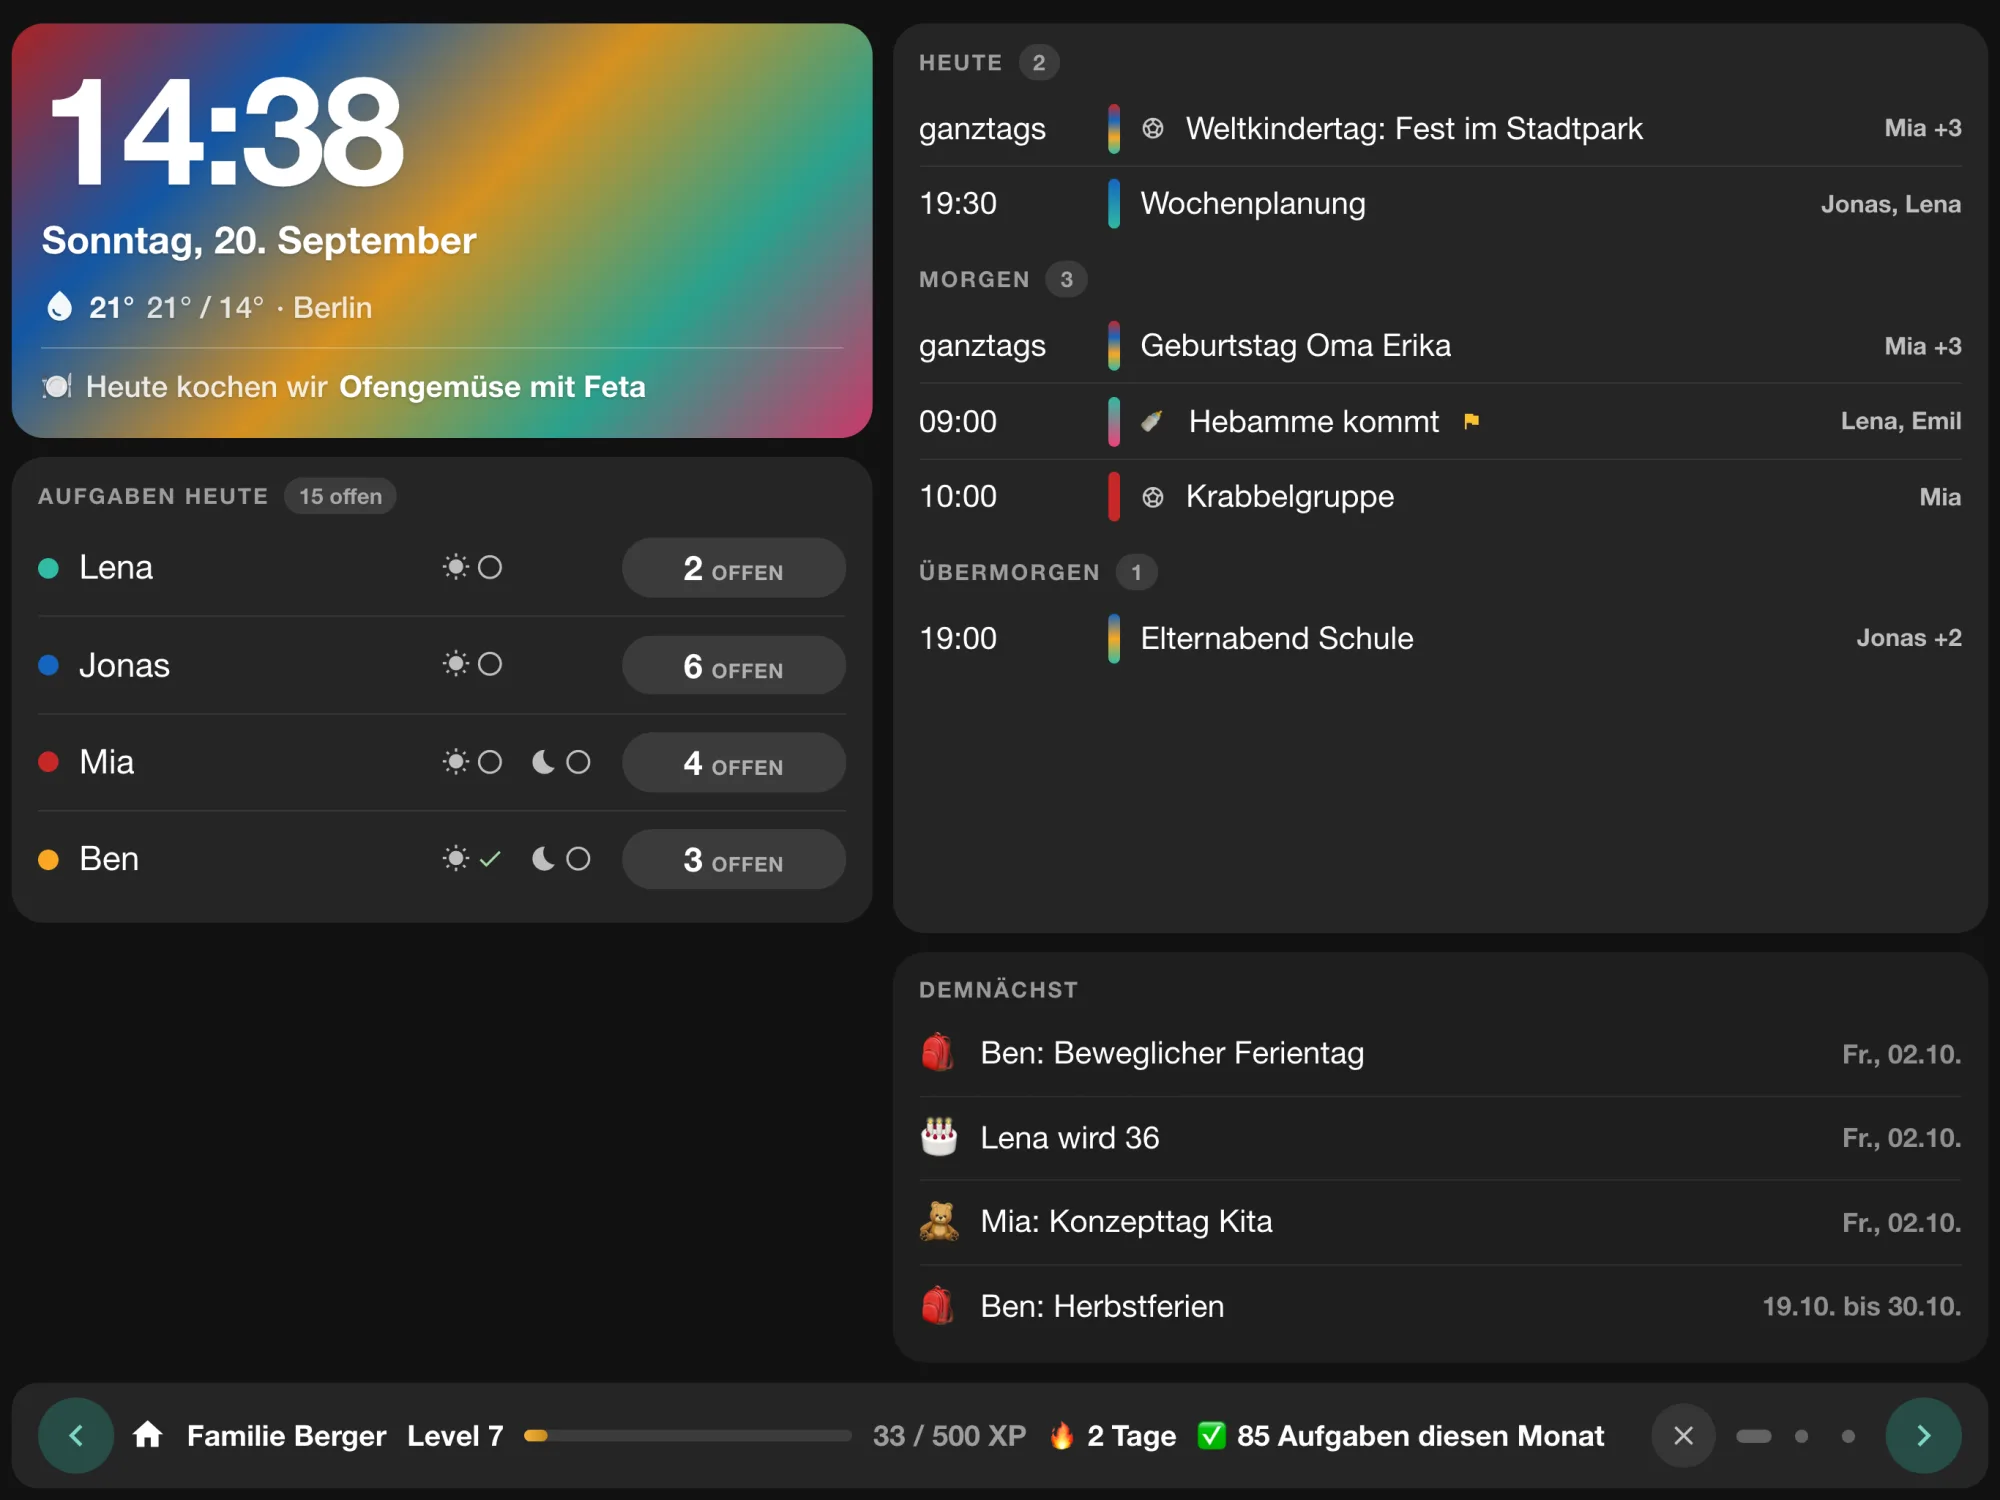Open Mia's 4 offen tasks

pos(733,763)
